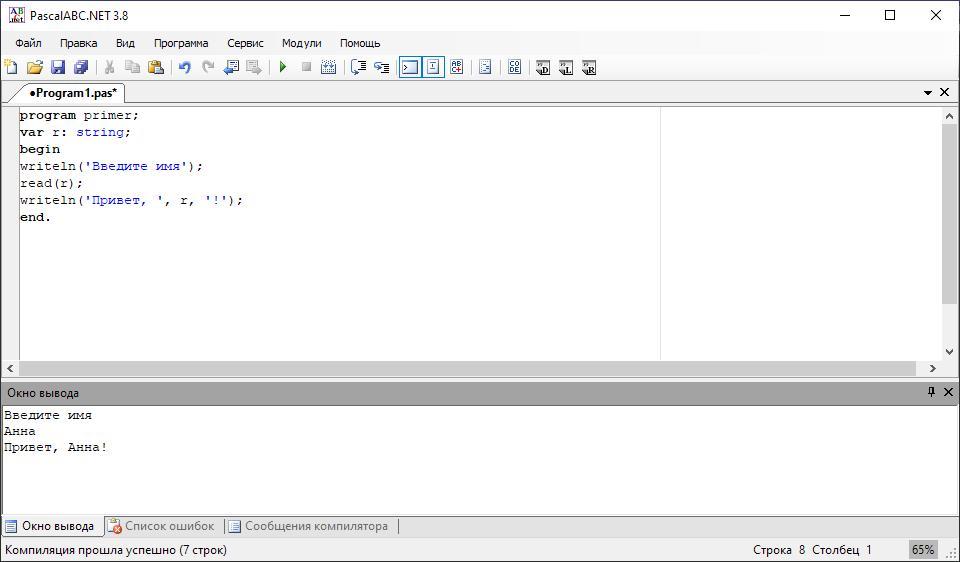Open the Вид menu
960x562 pixels.
(x=125, y=43)
